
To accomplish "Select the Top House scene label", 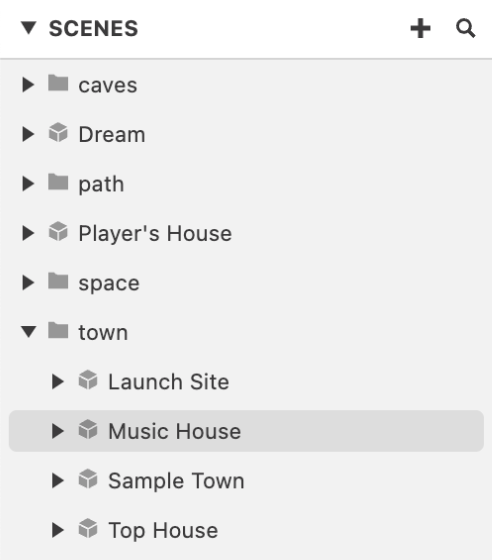I will tap(163, 530).
